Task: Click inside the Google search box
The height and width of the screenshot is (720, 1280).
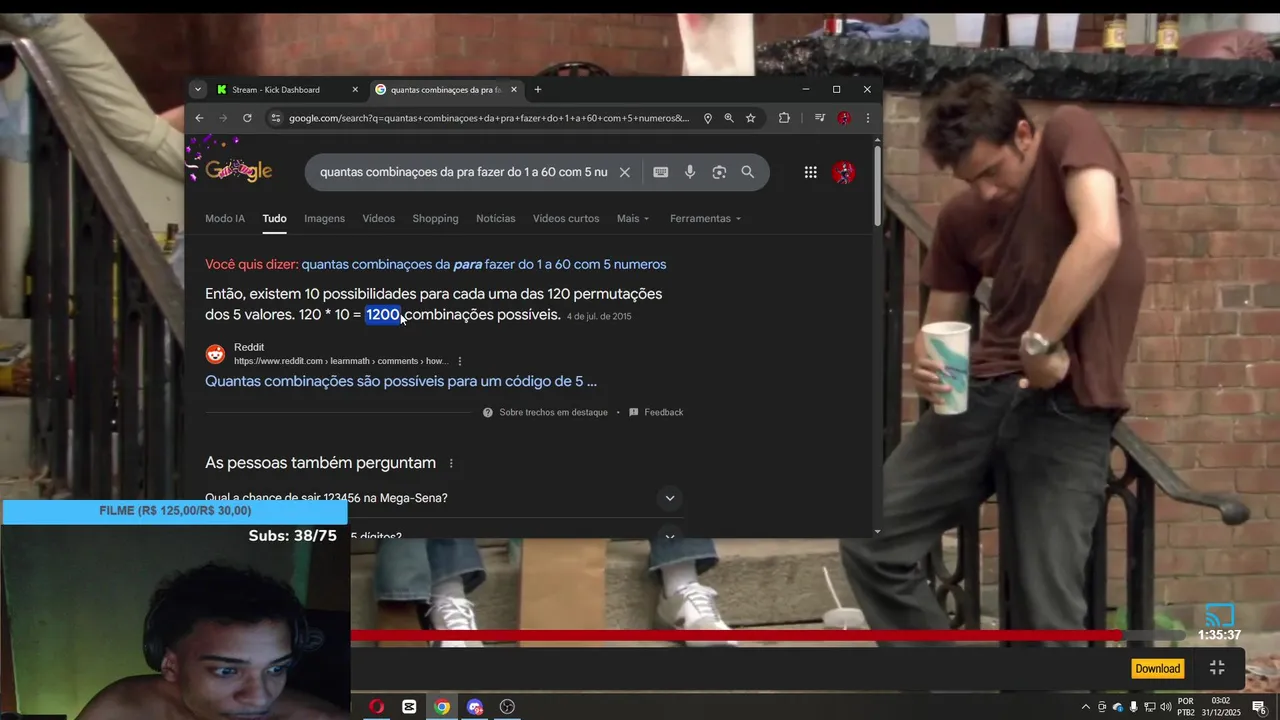Action: [463, 172]
